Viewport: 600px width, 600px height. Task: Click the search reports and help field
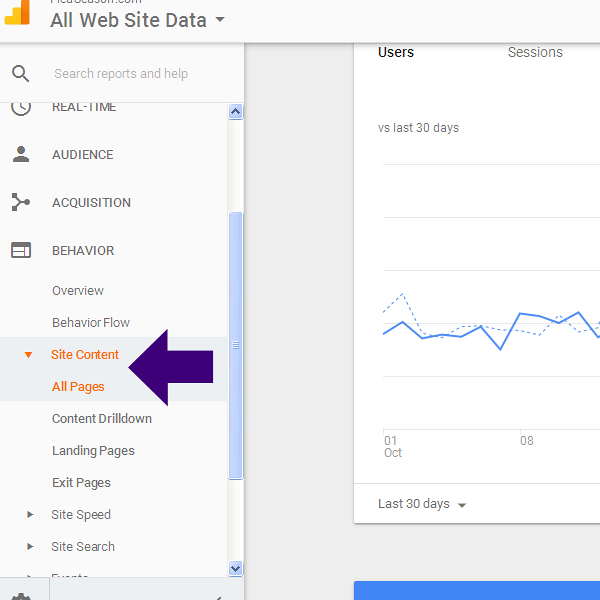(130, 74)
